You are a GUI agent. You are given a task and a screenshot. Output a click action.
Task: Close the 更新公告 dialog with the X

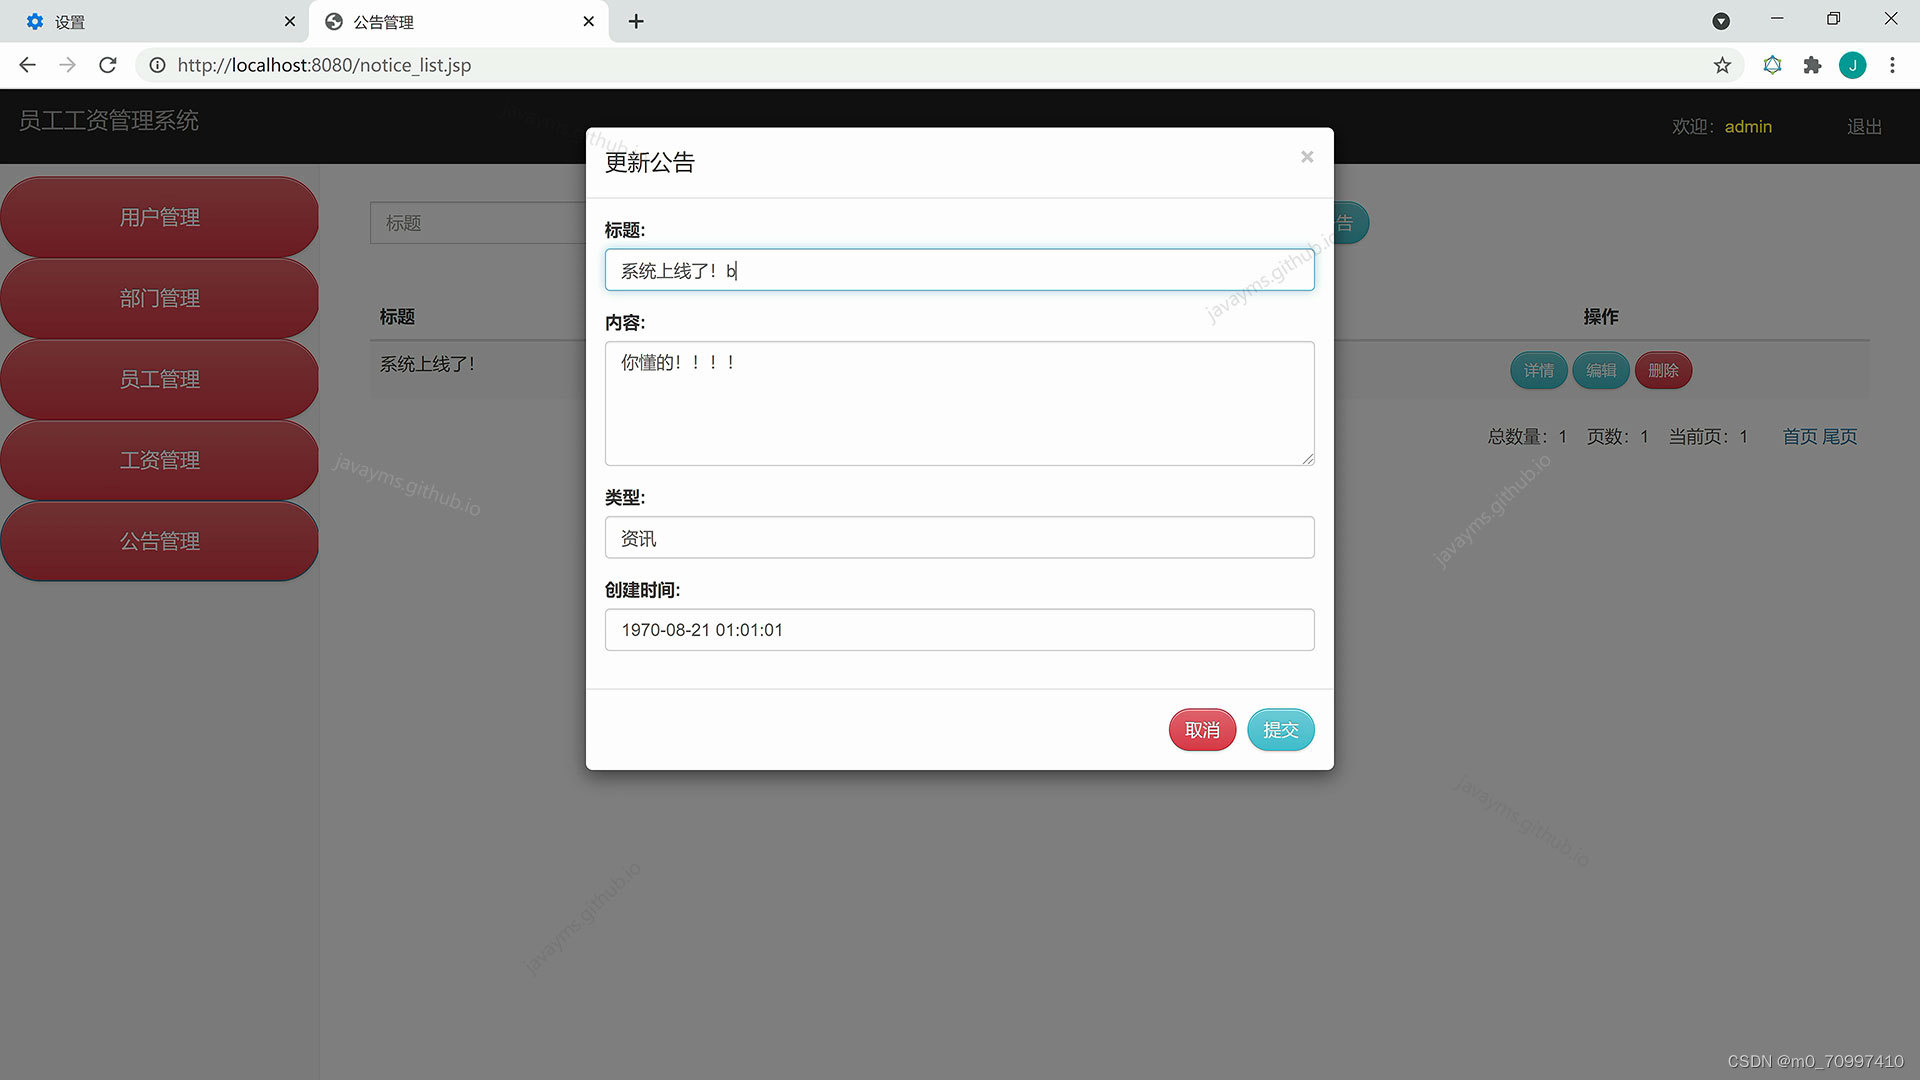1306,157
